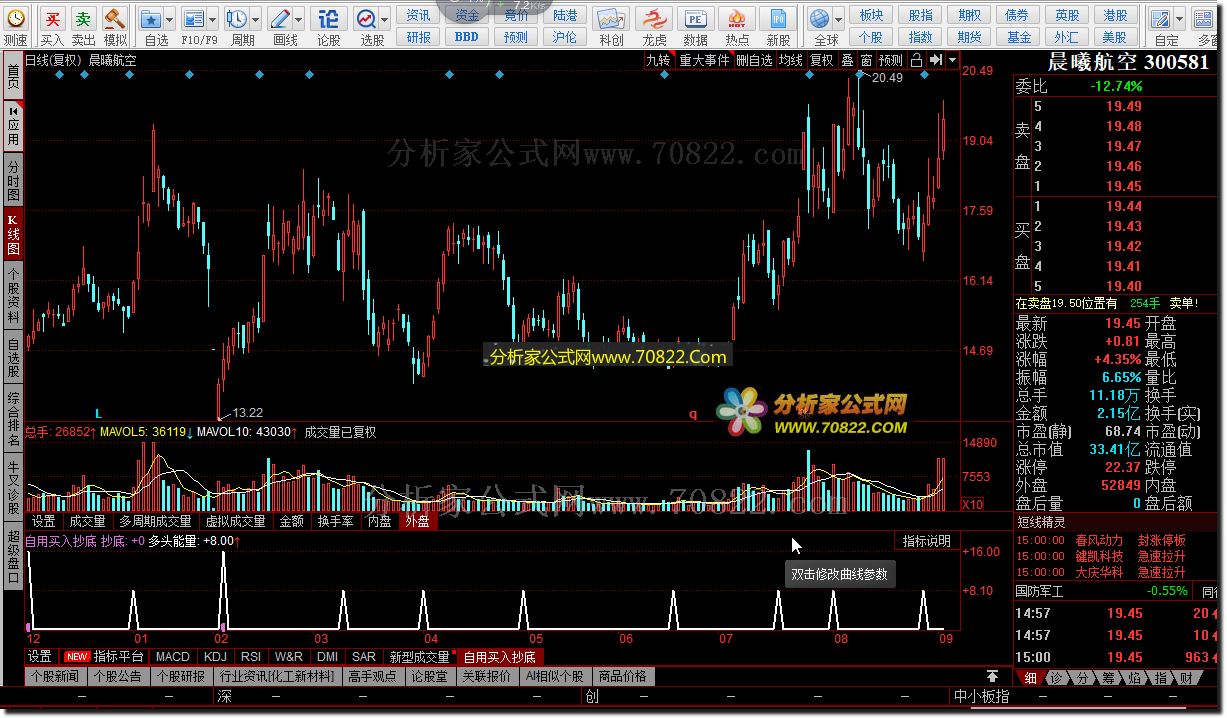The width and height of the screenshot is (1227, 718).
Task: Expand the 自选 dropdown arrow
Action: click(x=169, y=19)
